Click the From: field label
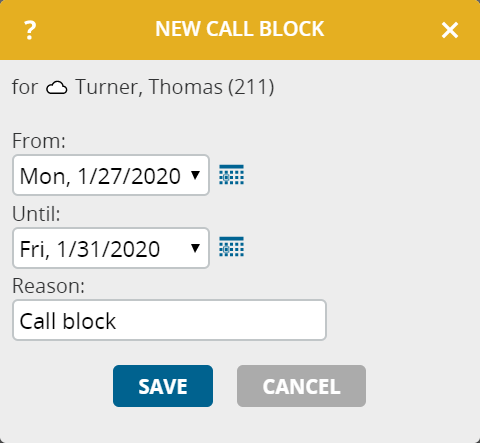The image size is (480, 443). pos(39,141)
